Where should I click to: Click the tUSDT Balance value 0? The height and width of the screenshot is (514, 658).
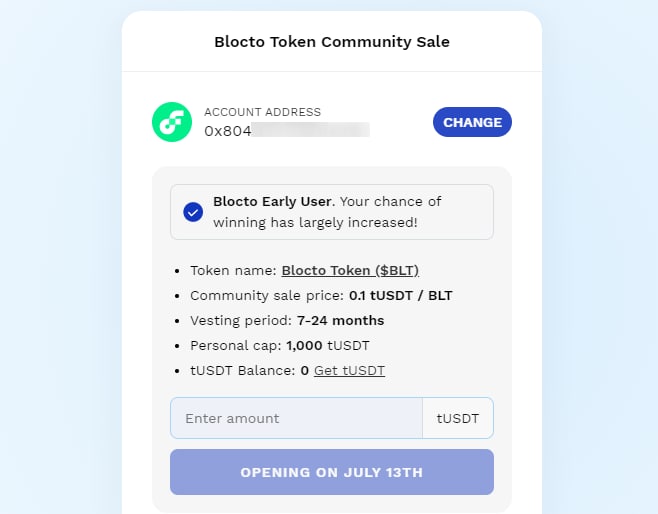click(x=304, y=371)
